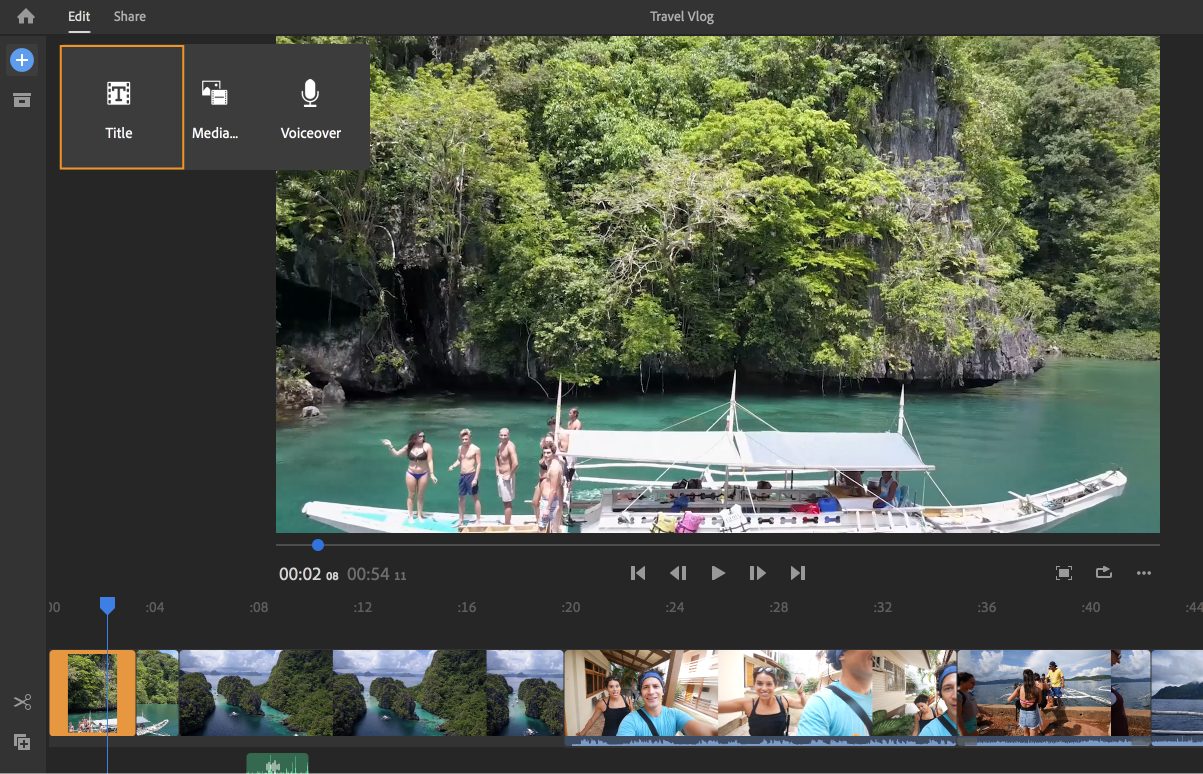Click the current timecode 00:02
The width and height of the screenshot is (1203, 774).
click(x=298, y=574)
